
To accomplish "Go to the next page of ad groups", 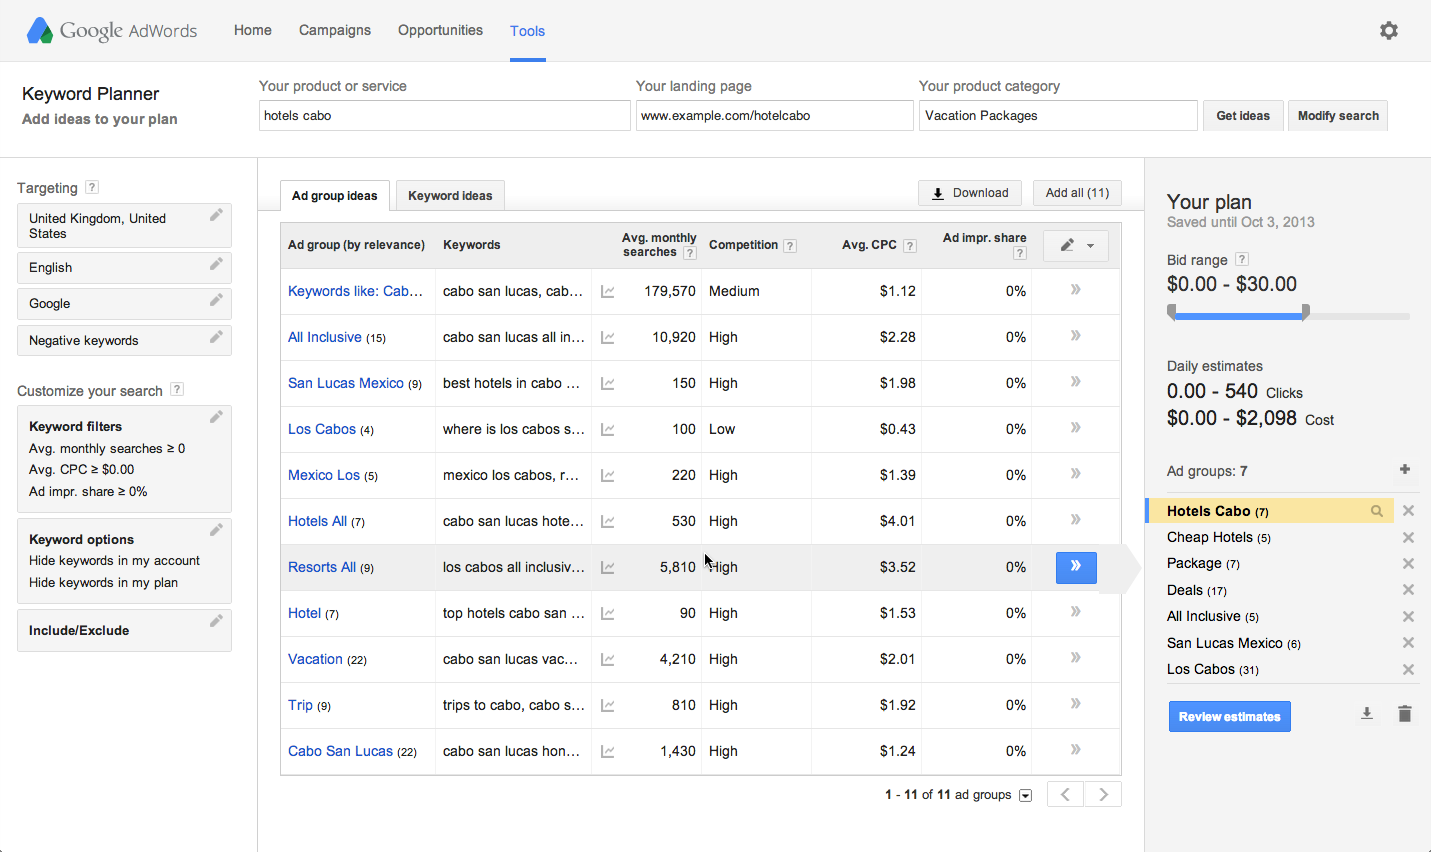I will 1103,795.
